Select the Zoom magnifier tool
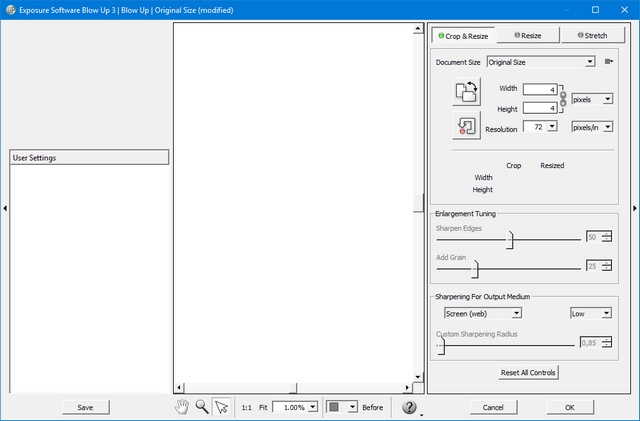 (x=202, y=407)
